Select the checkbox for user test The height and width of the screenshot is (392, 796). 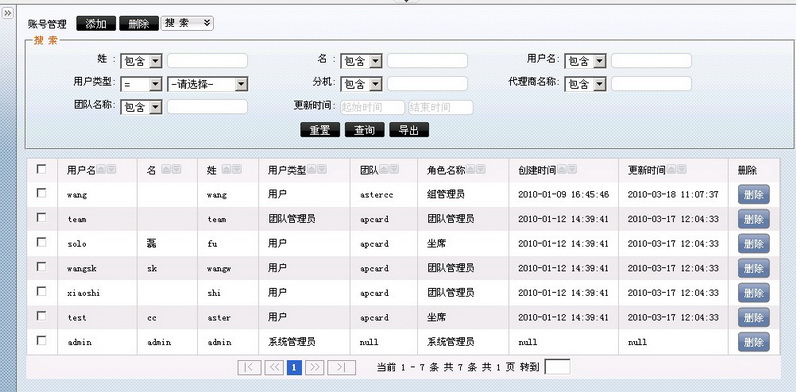[42, 316]
